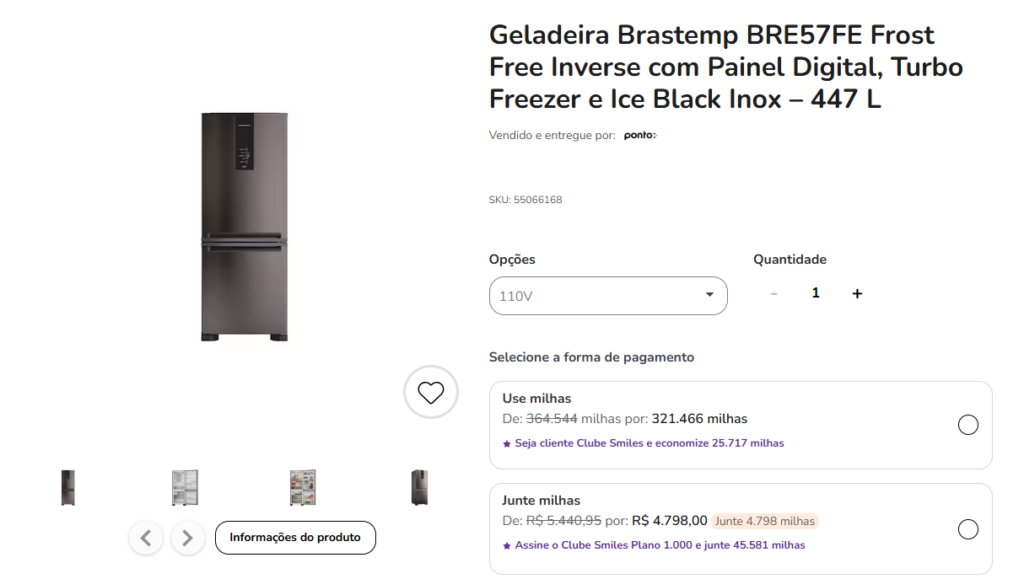
Task: Decrease quantity with minus button
Action: 774,294
